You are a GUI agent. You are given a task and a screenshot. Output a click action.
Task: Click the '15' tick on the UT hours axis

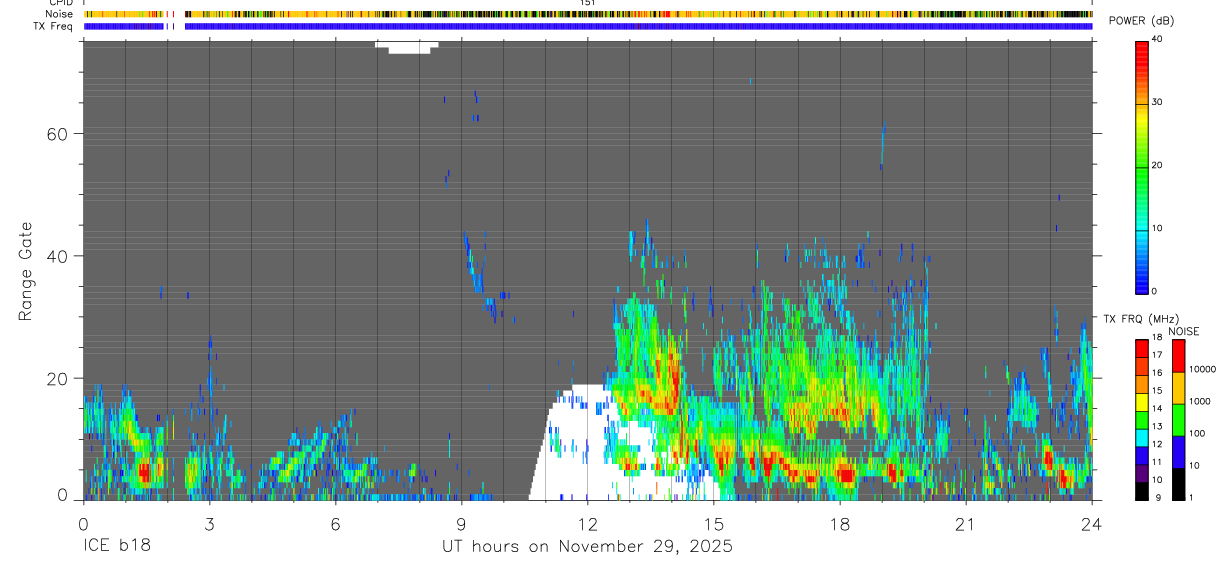[x=714, y=523]
